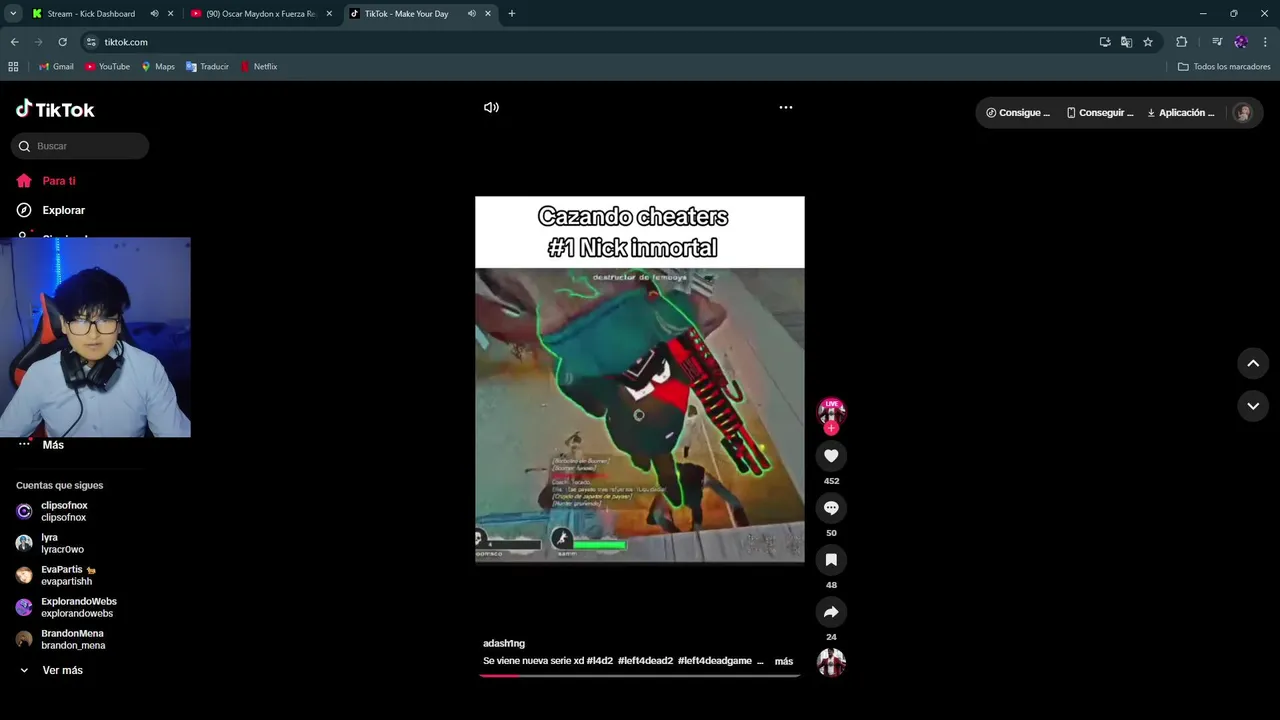Image resolution: width=1280 pixels, height=720 pixels.
Task: Open the TikTok profile avatar menu
Action: (x=1243, y=113)
